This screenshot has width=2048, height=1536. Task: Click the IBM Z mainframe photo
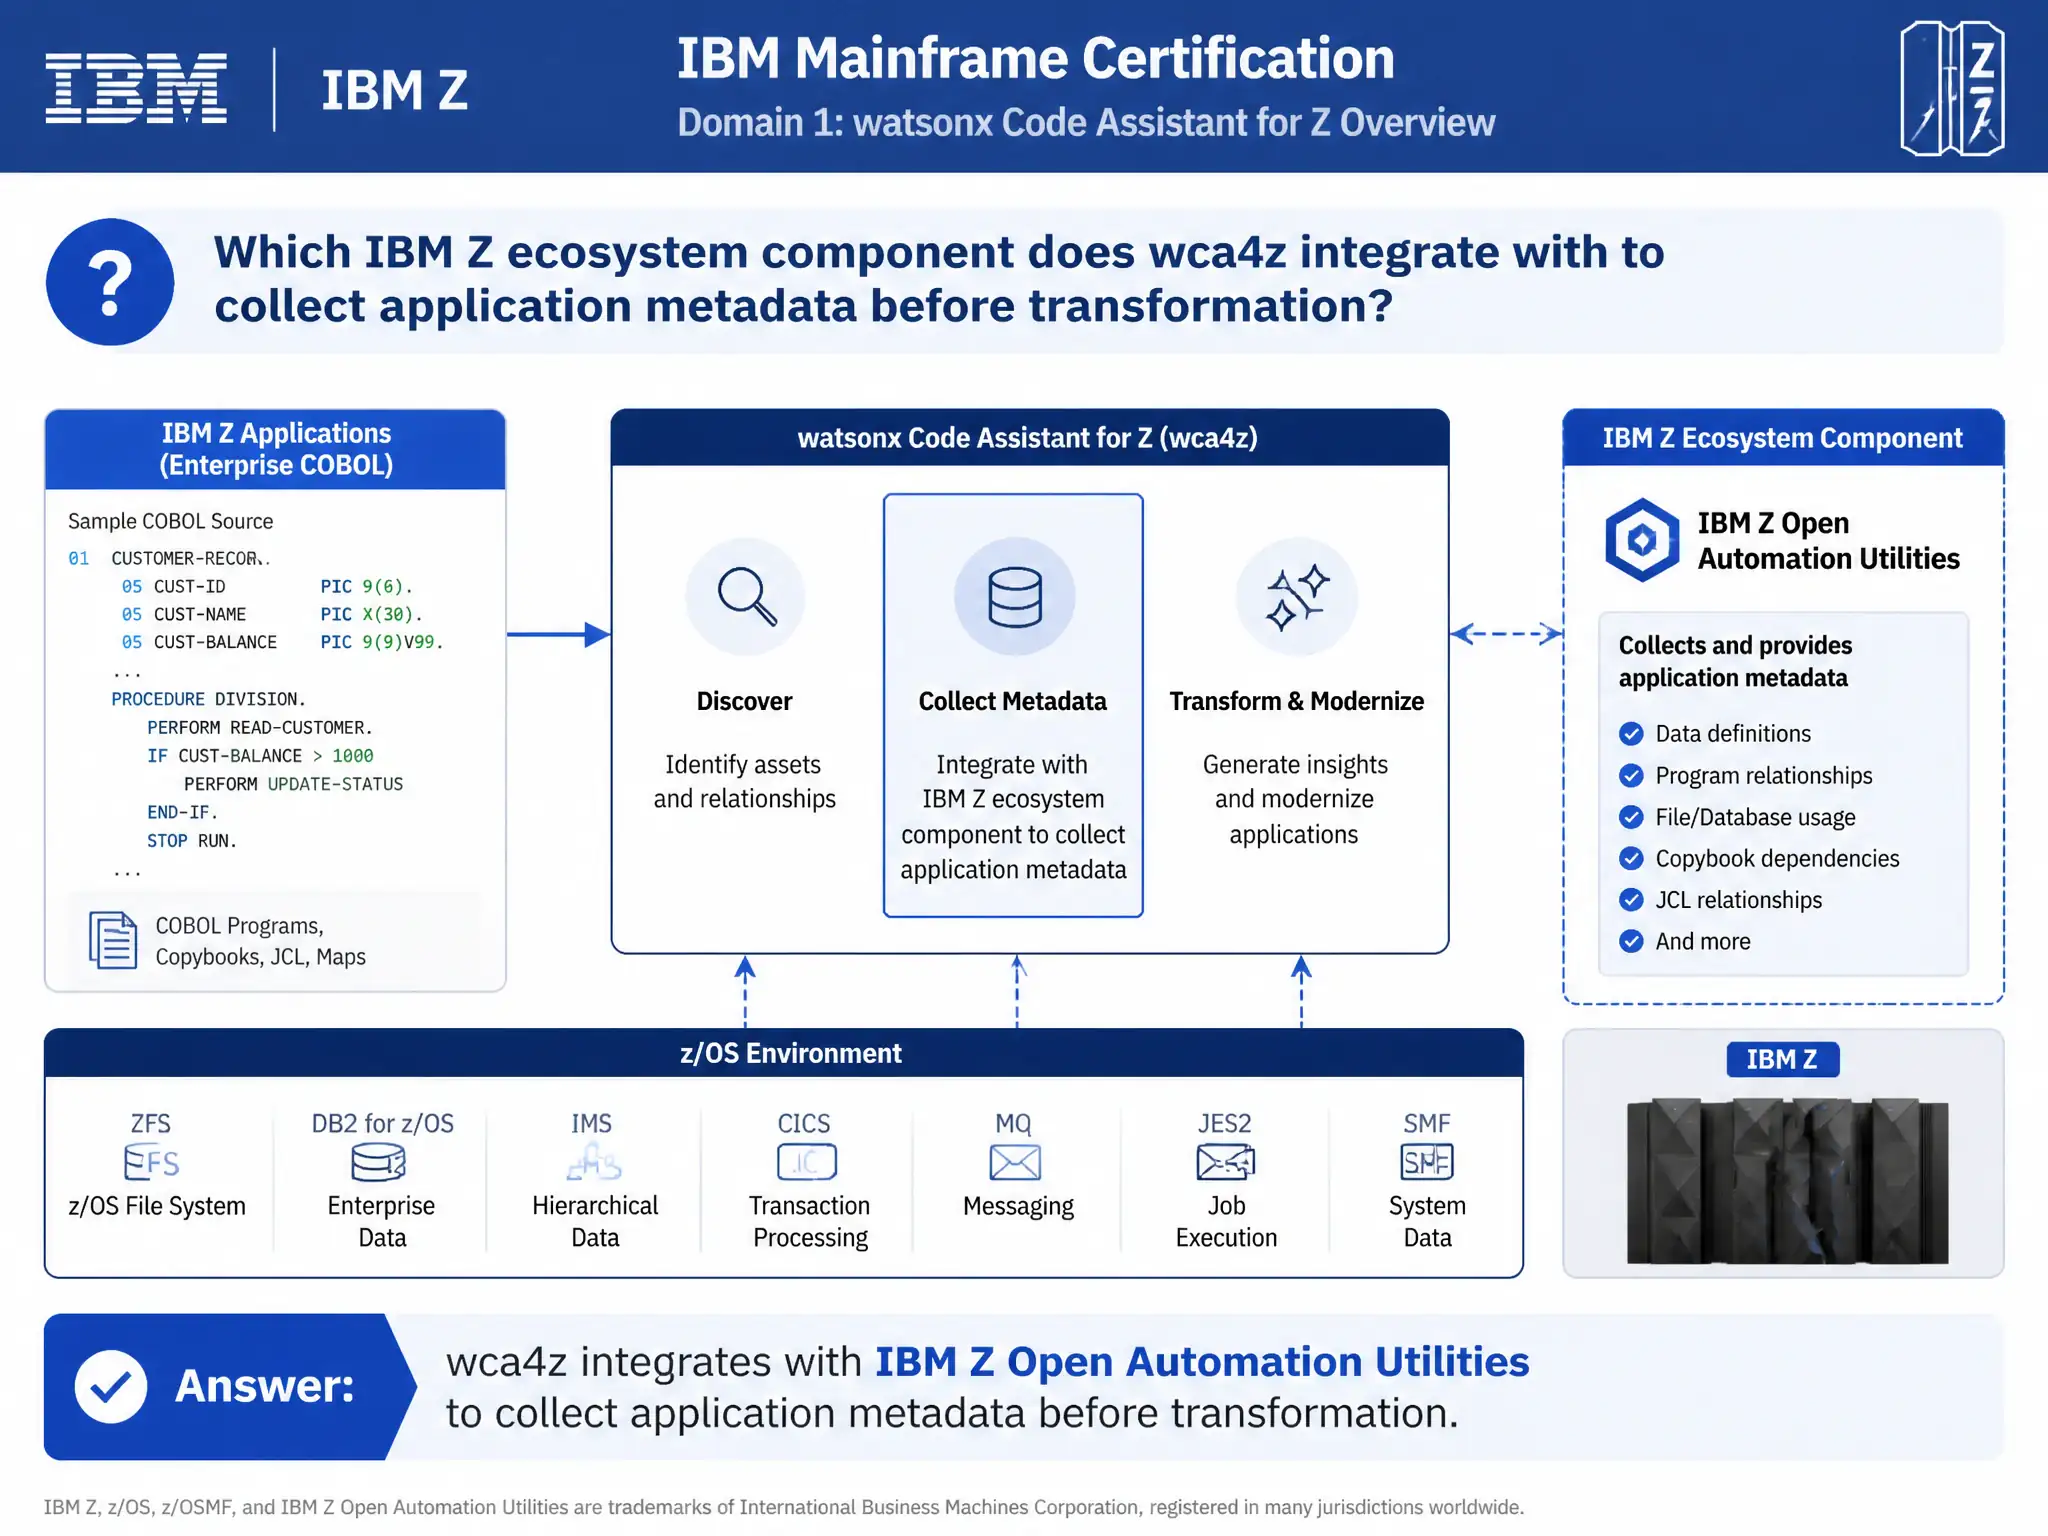(1787, 1181)
